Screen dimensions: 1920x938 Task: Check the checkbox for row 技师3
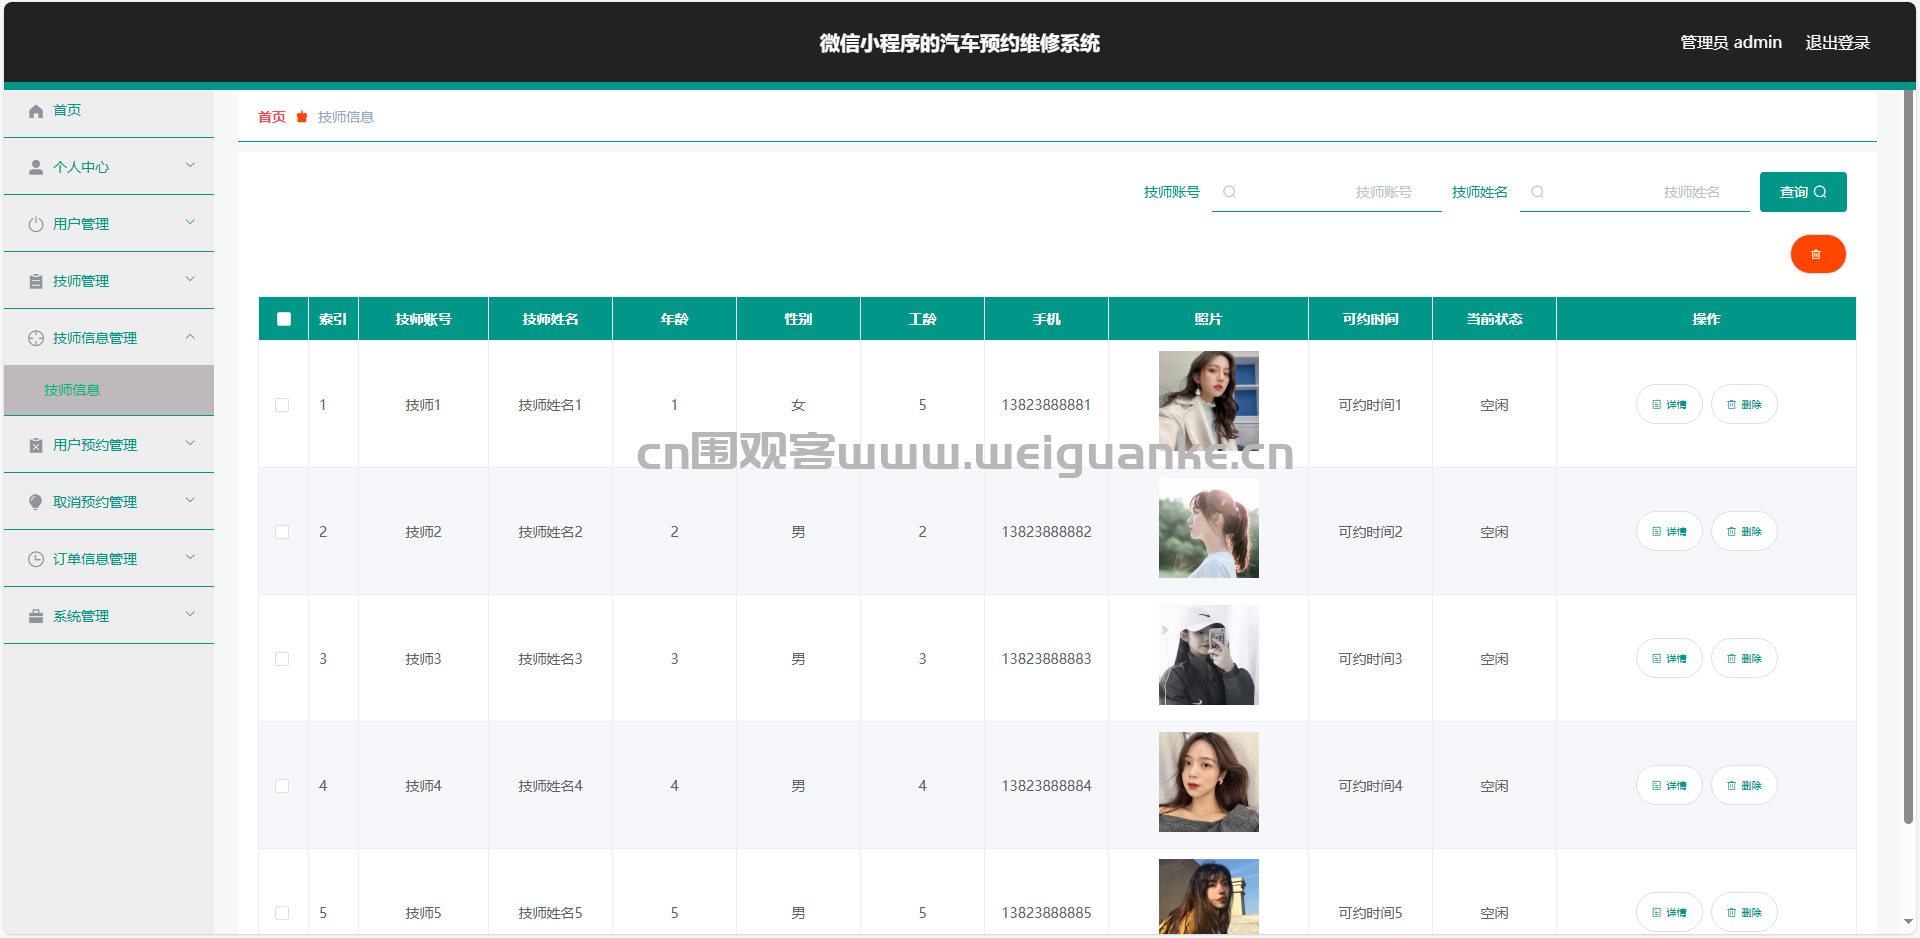coord(282,659)
